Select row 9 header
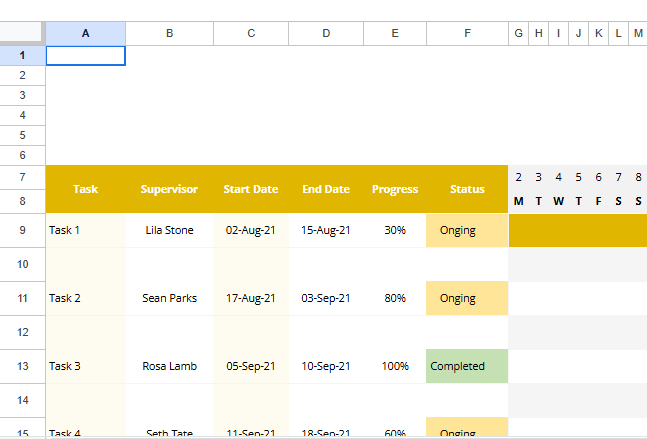This screenshot has height=439, width=647. click(22, 230)
